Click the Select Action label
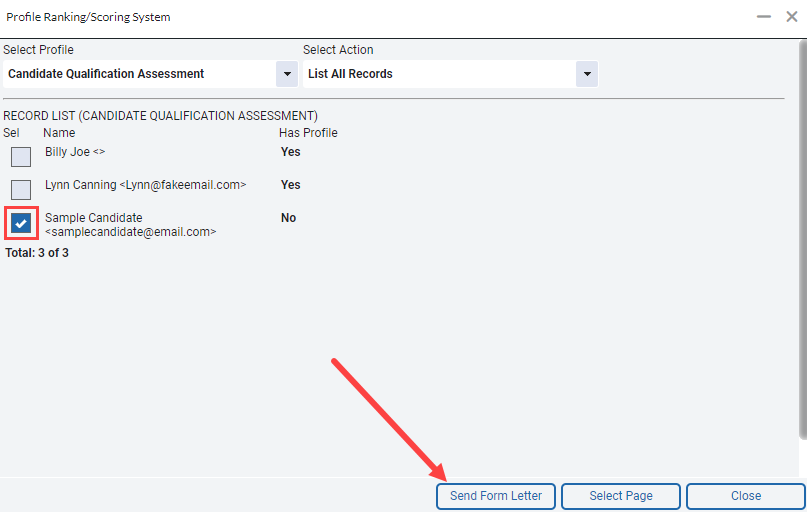The height and width of the screenshot is (512, 807). (x=338, y=50)
